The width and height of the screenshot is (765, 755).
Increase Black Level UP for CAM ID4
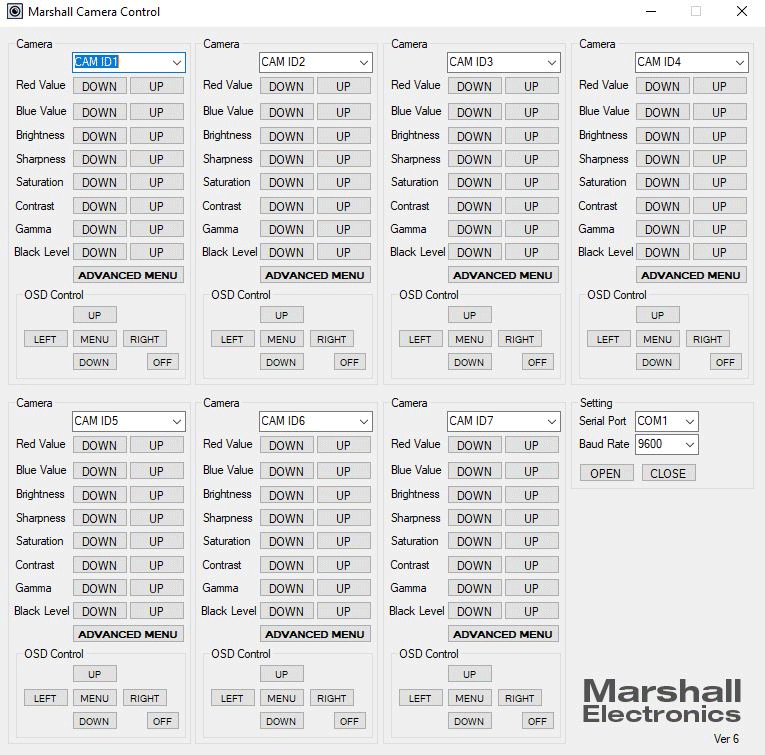coord(720,252)
